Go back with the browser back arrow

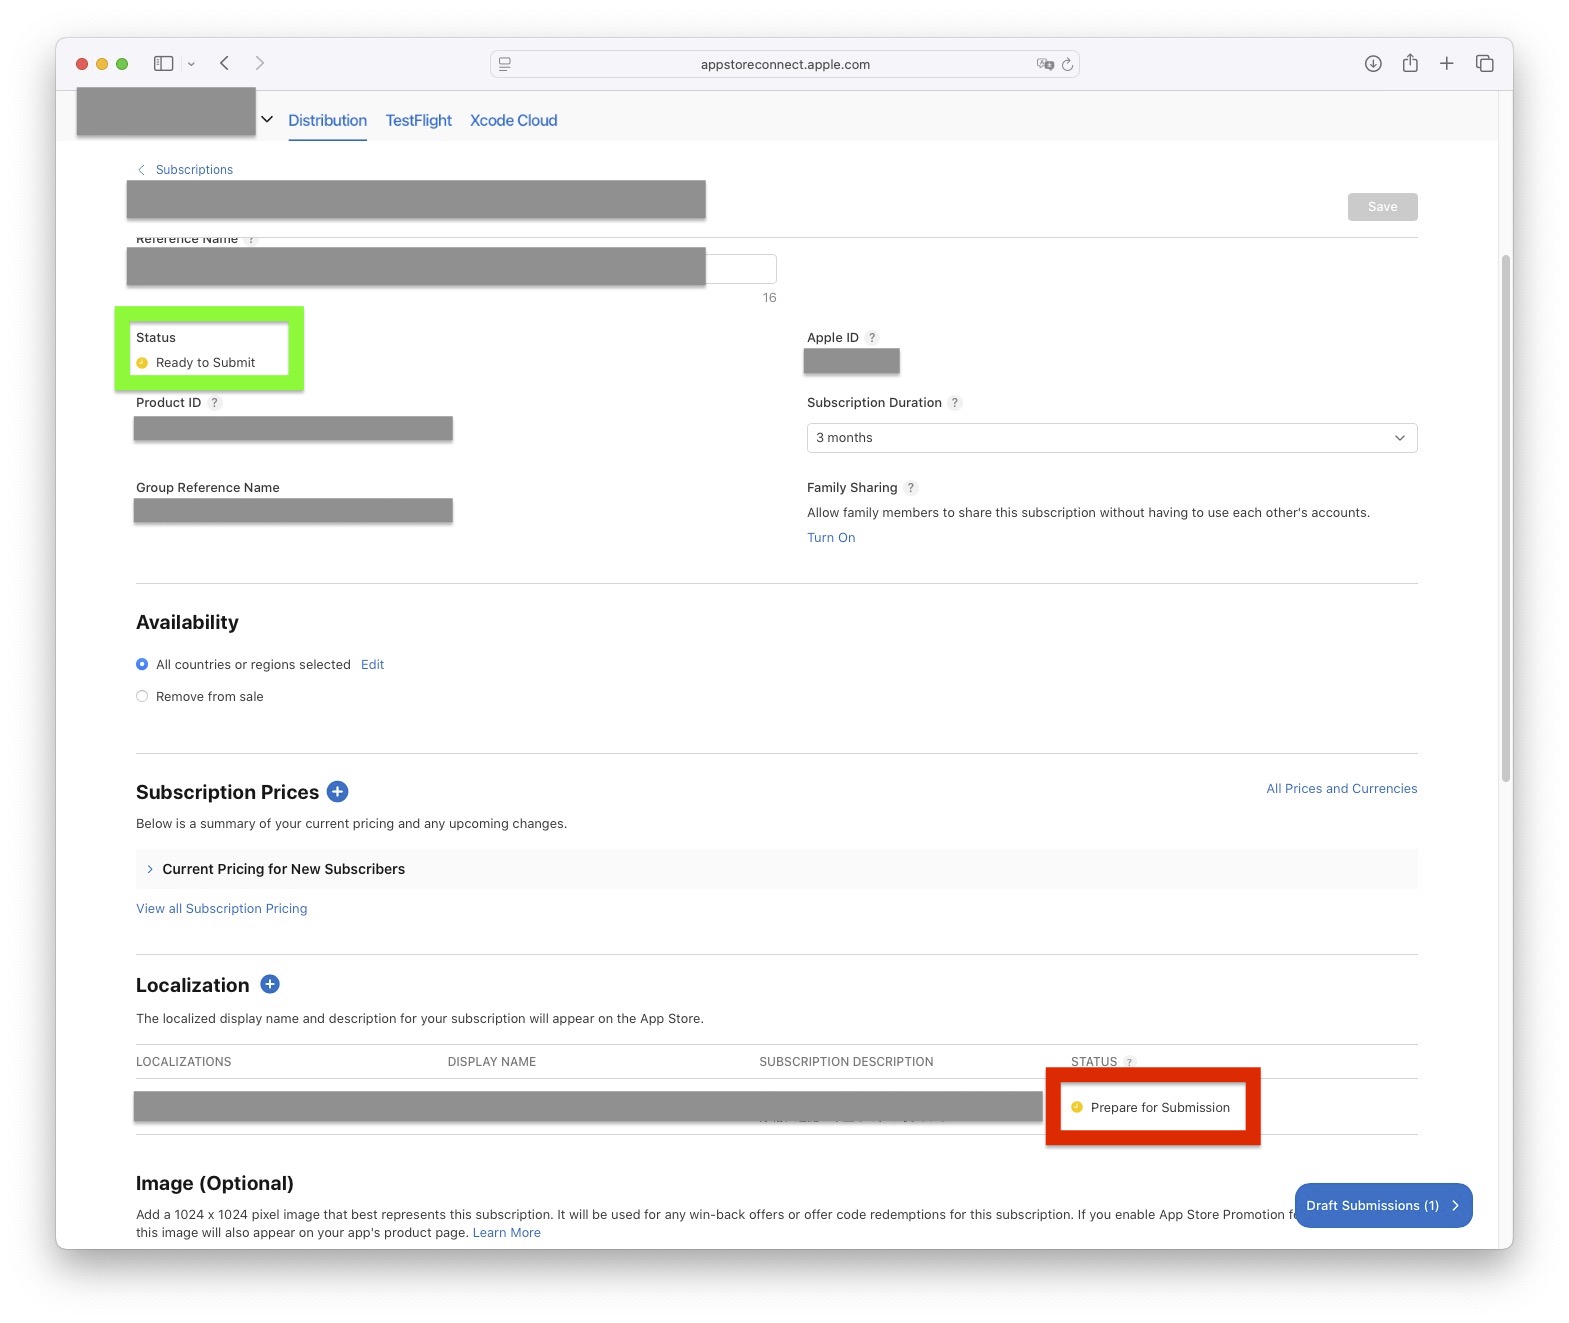225,64
